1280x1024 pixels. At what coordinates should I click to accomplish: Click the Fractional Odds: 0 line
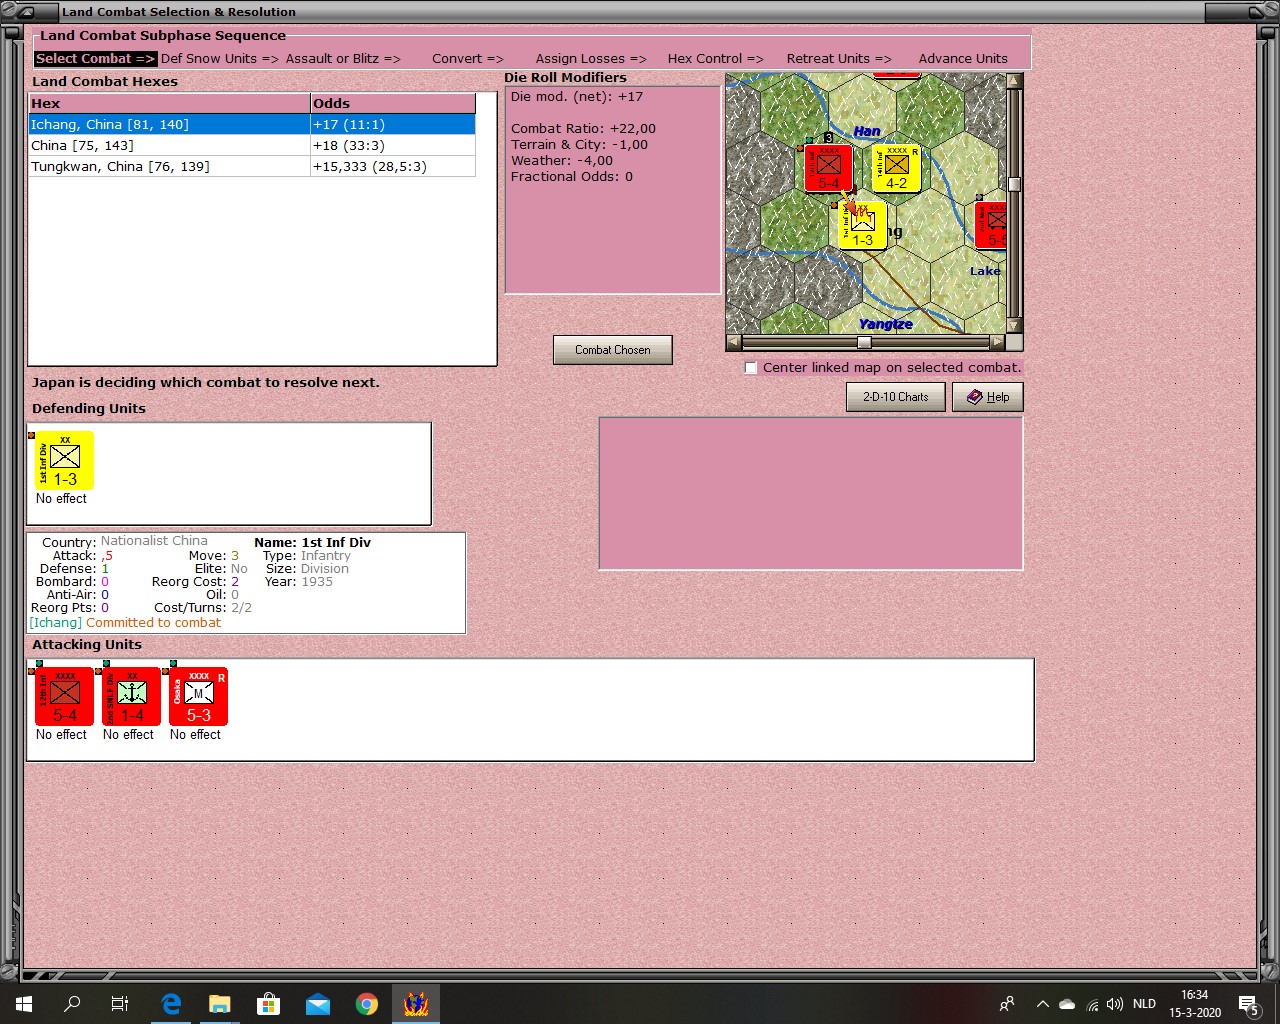pyautogui.click(x=572, y=177)
